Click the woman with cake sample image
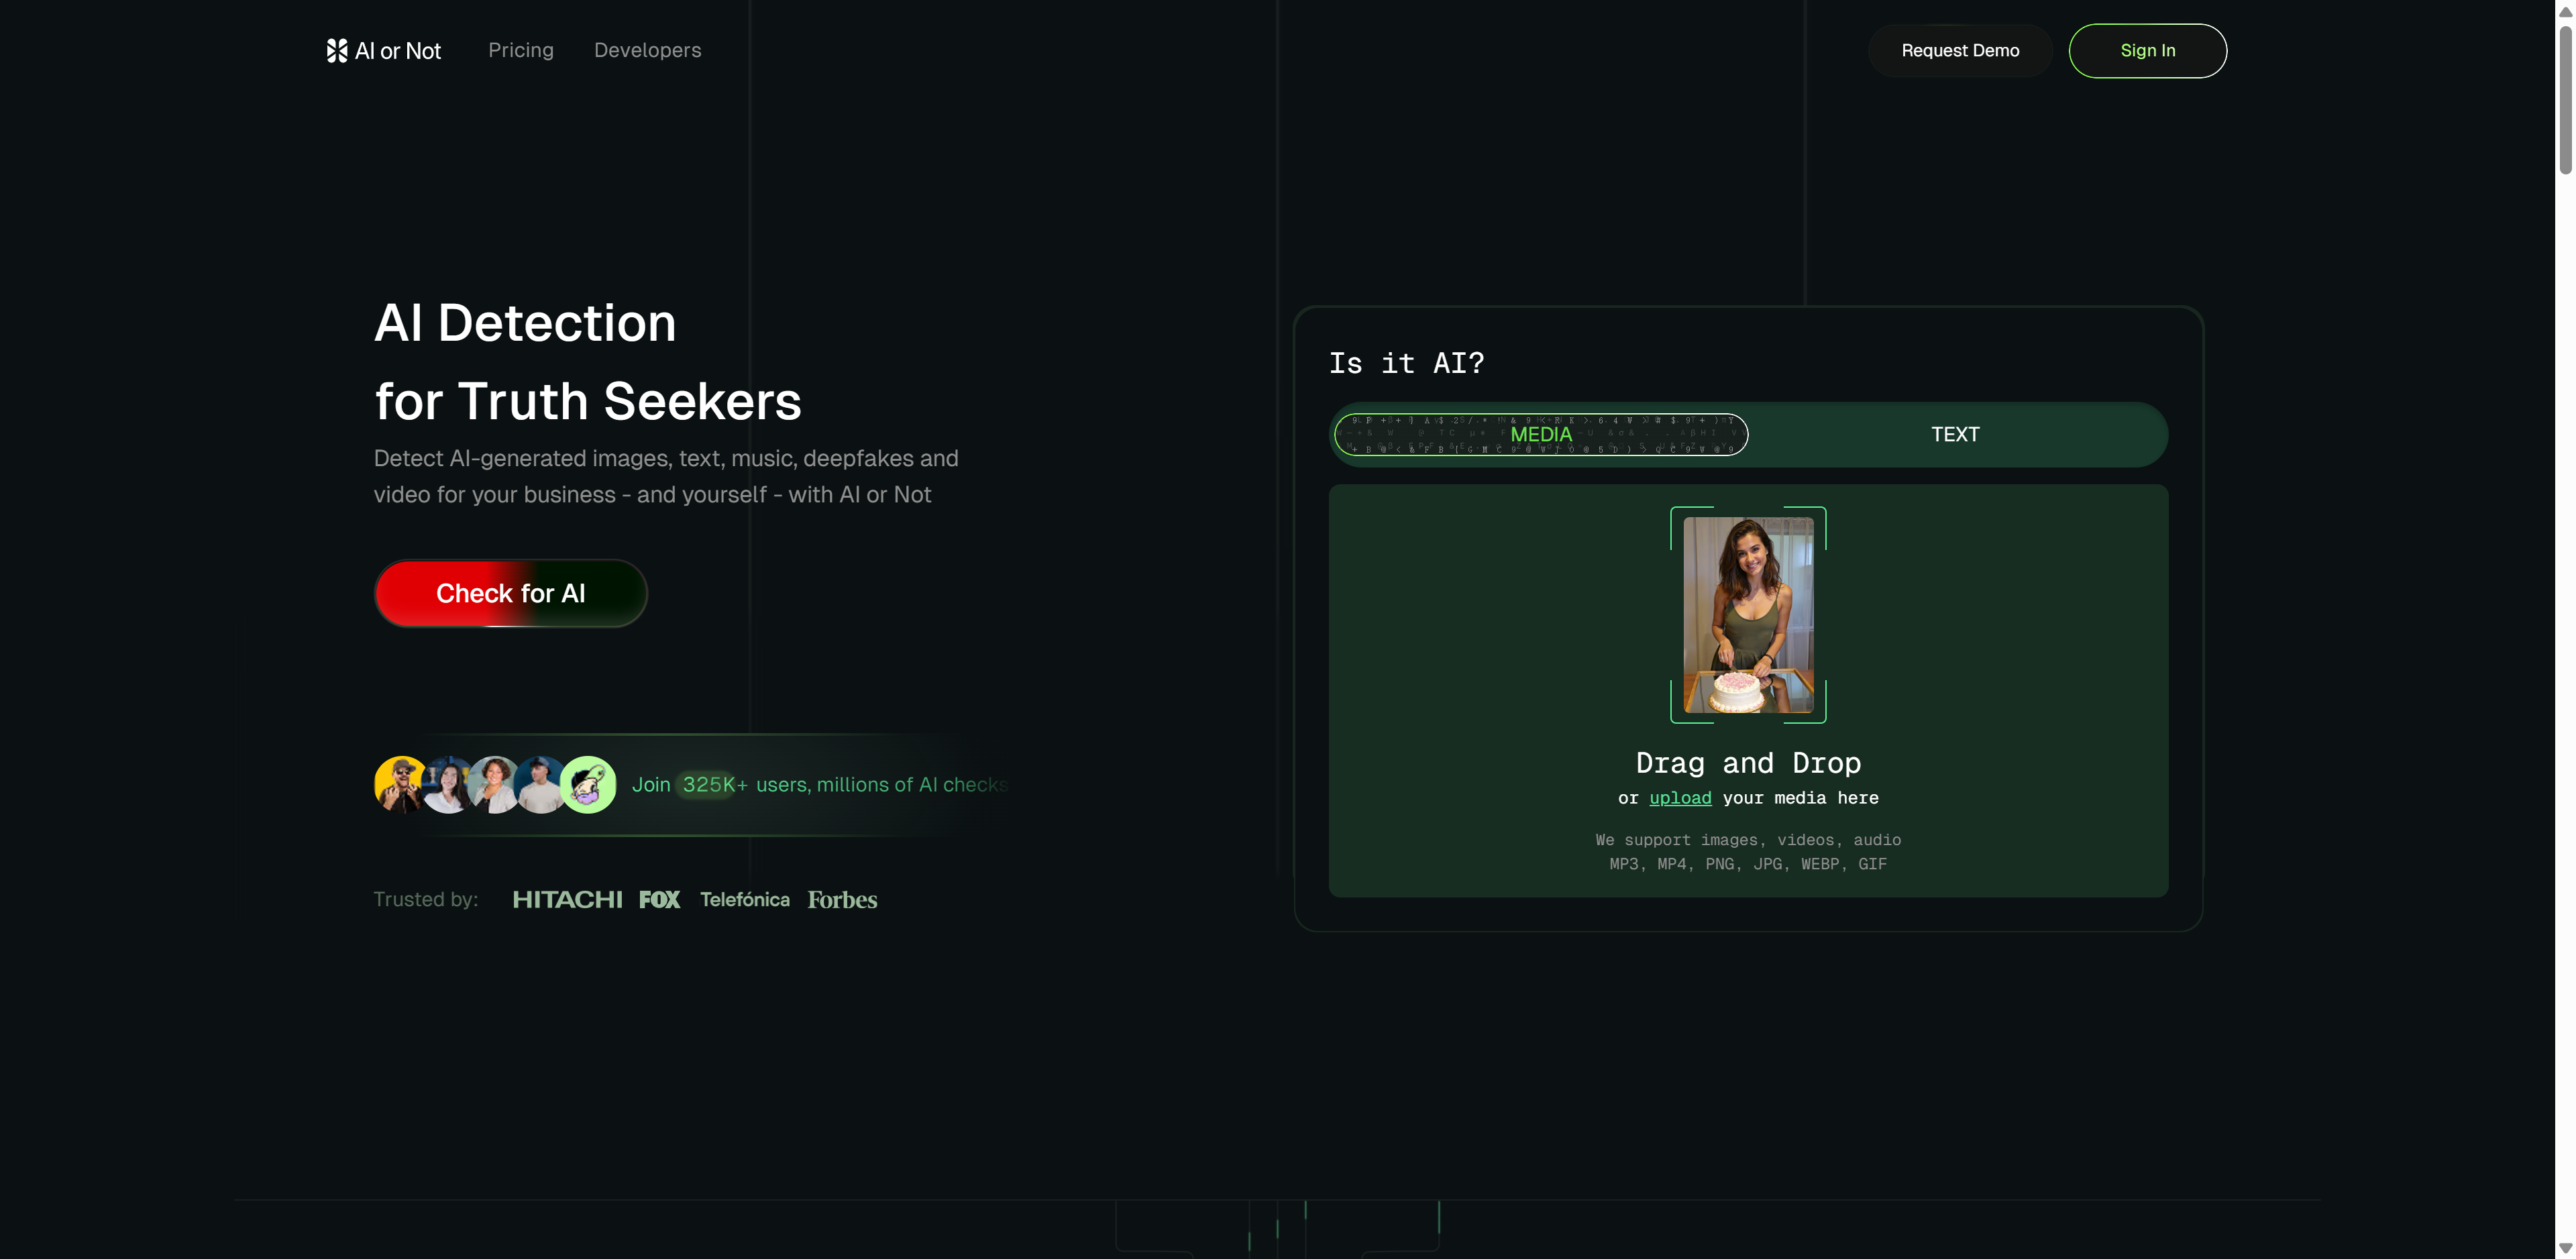The image size is (2576, 1259). click(1747, 614)
